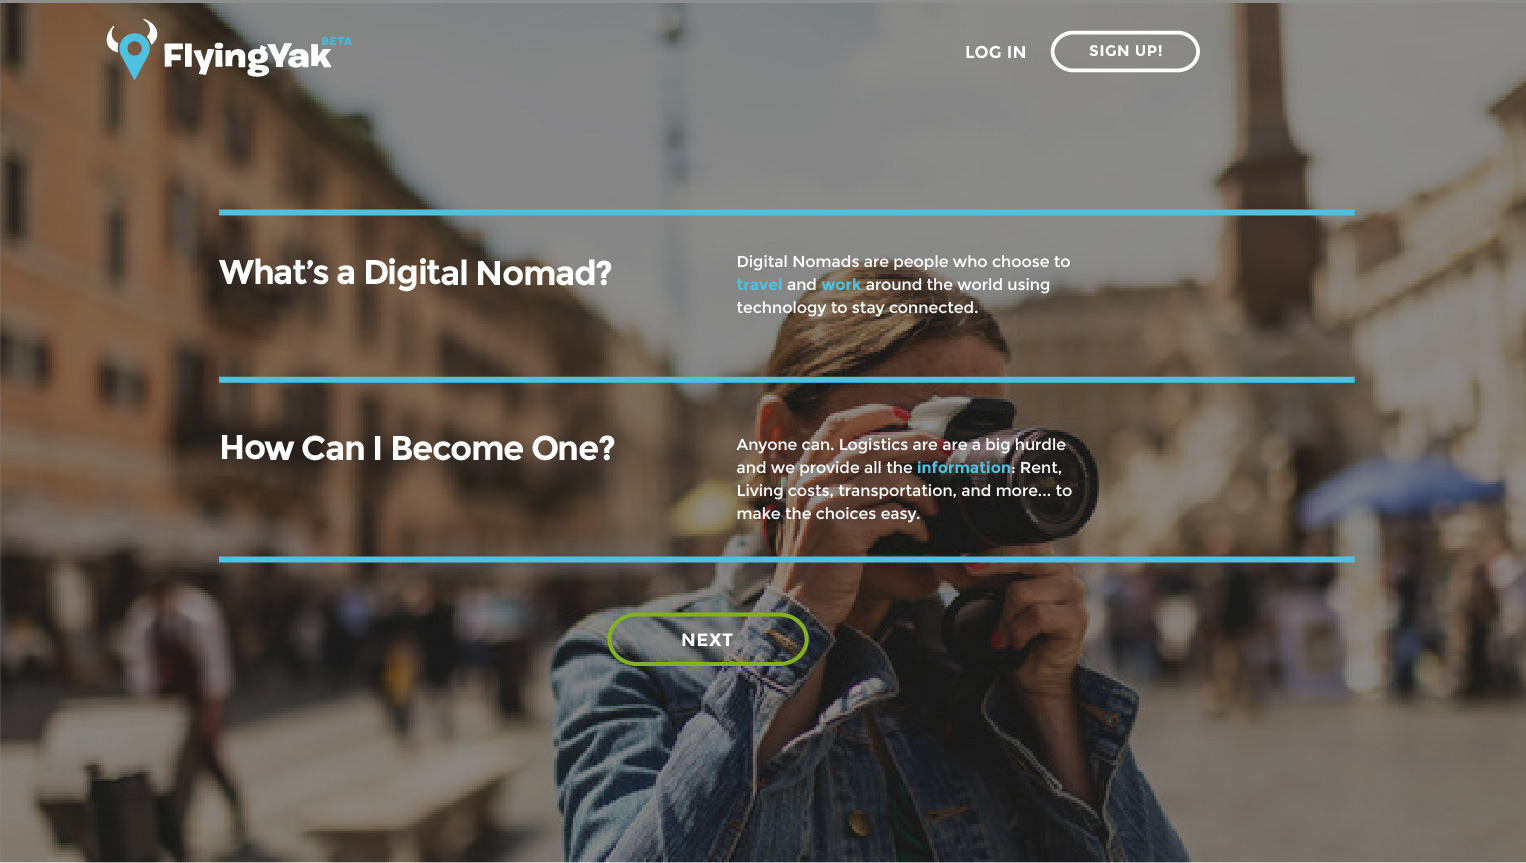Click the yak map-pin logo icon
Screen dimensions: 1526x863
(x=133, y=50)
